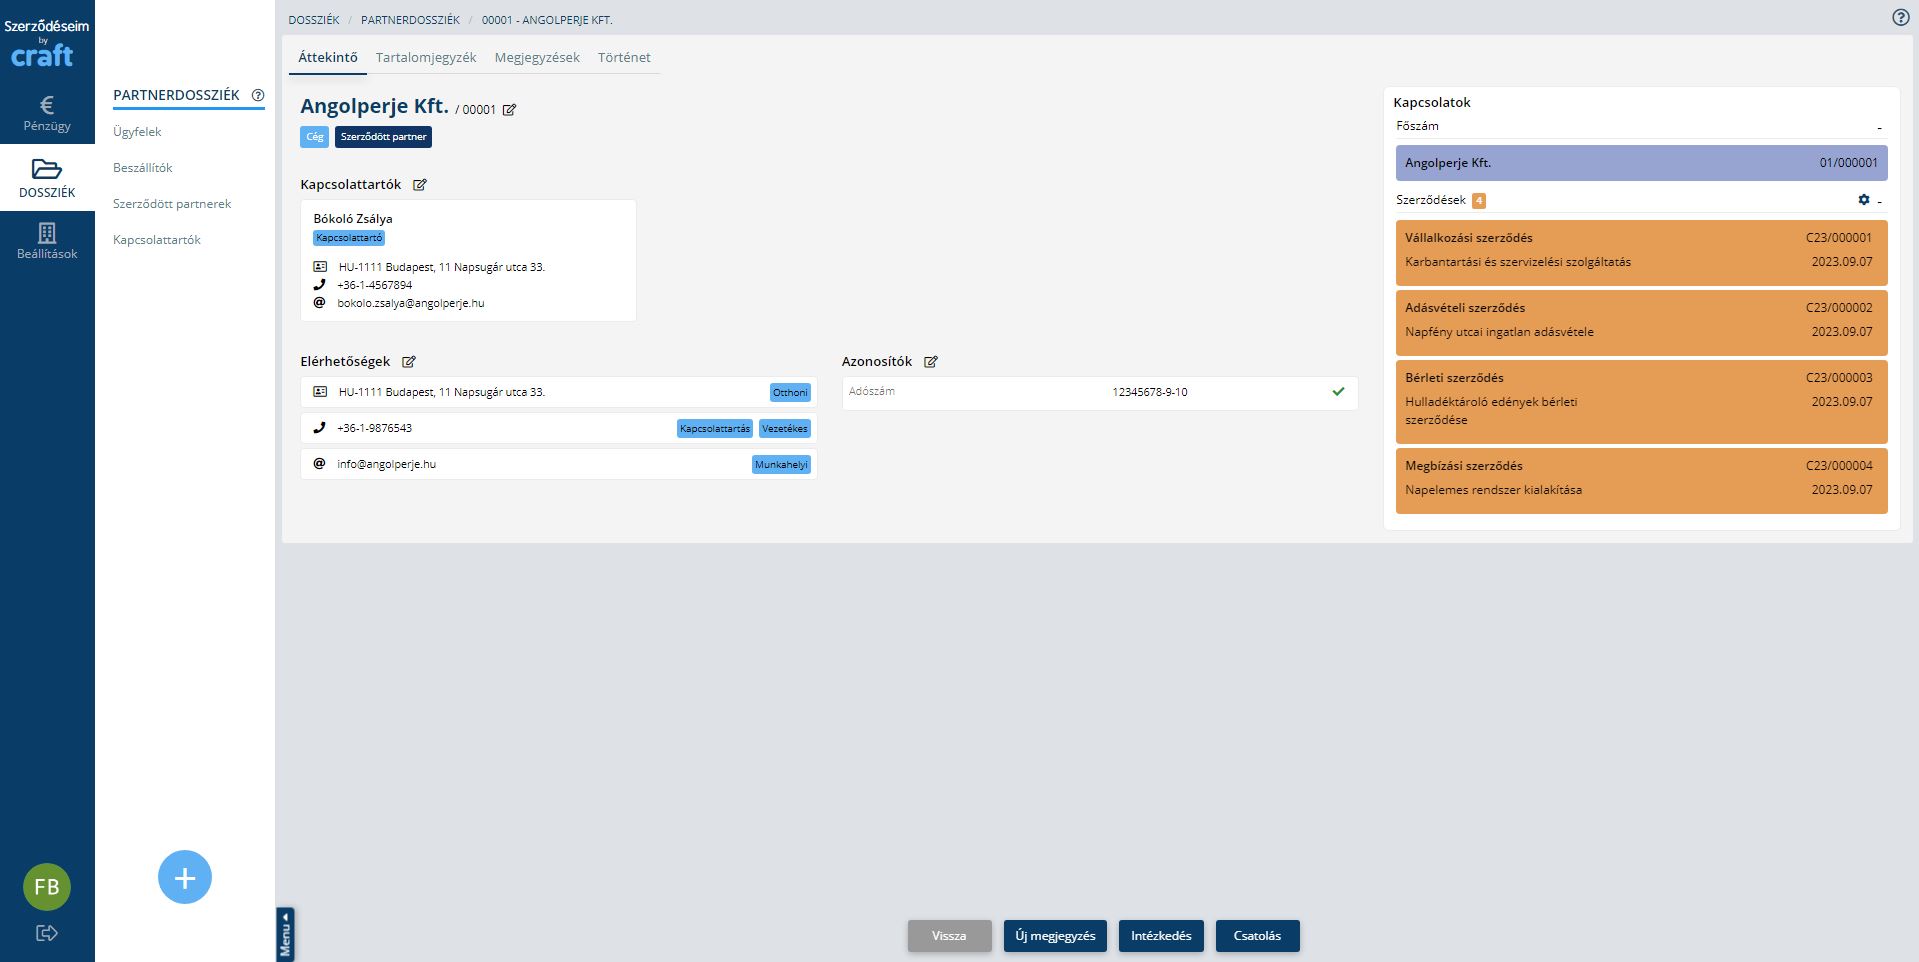This screenshot has height=962, width=1919.
Task: Expand the vertical Menu handle
Action: click(285, 934)
